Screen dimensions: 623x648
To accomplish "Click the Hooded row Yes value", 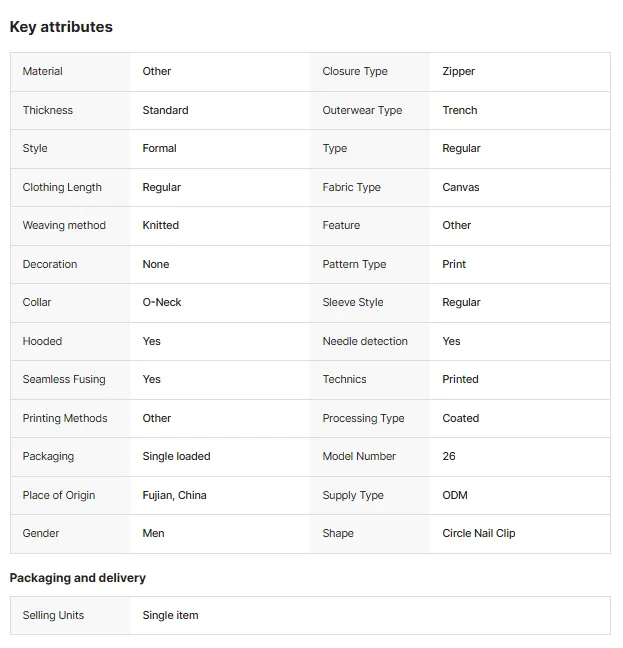I will tap(152, 341).
